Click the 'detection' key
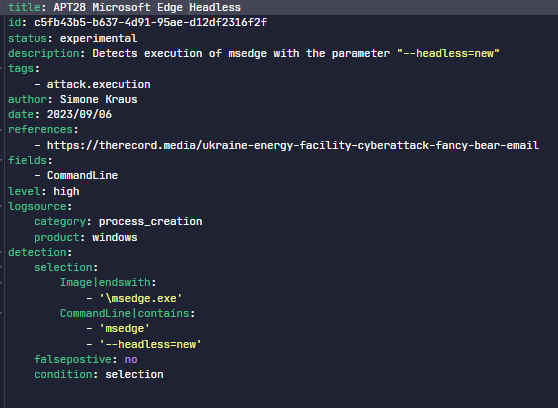The width and height of the screenshot is (558, 408). click(37, 252)
